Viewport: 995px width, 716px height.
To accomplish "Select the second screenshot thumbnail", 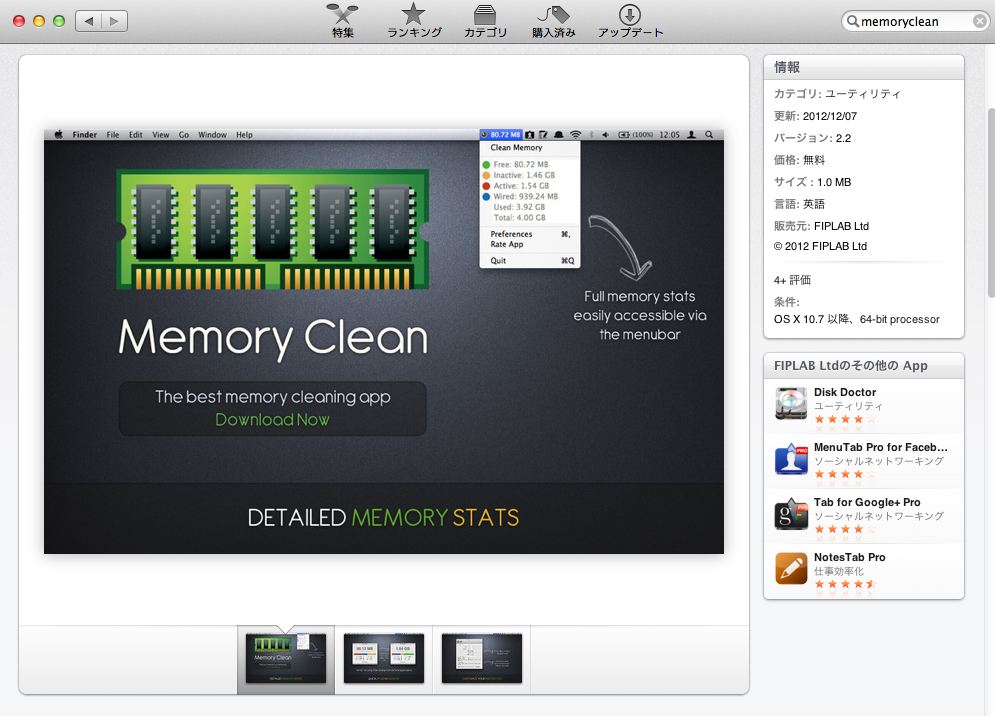I will 384,658.
